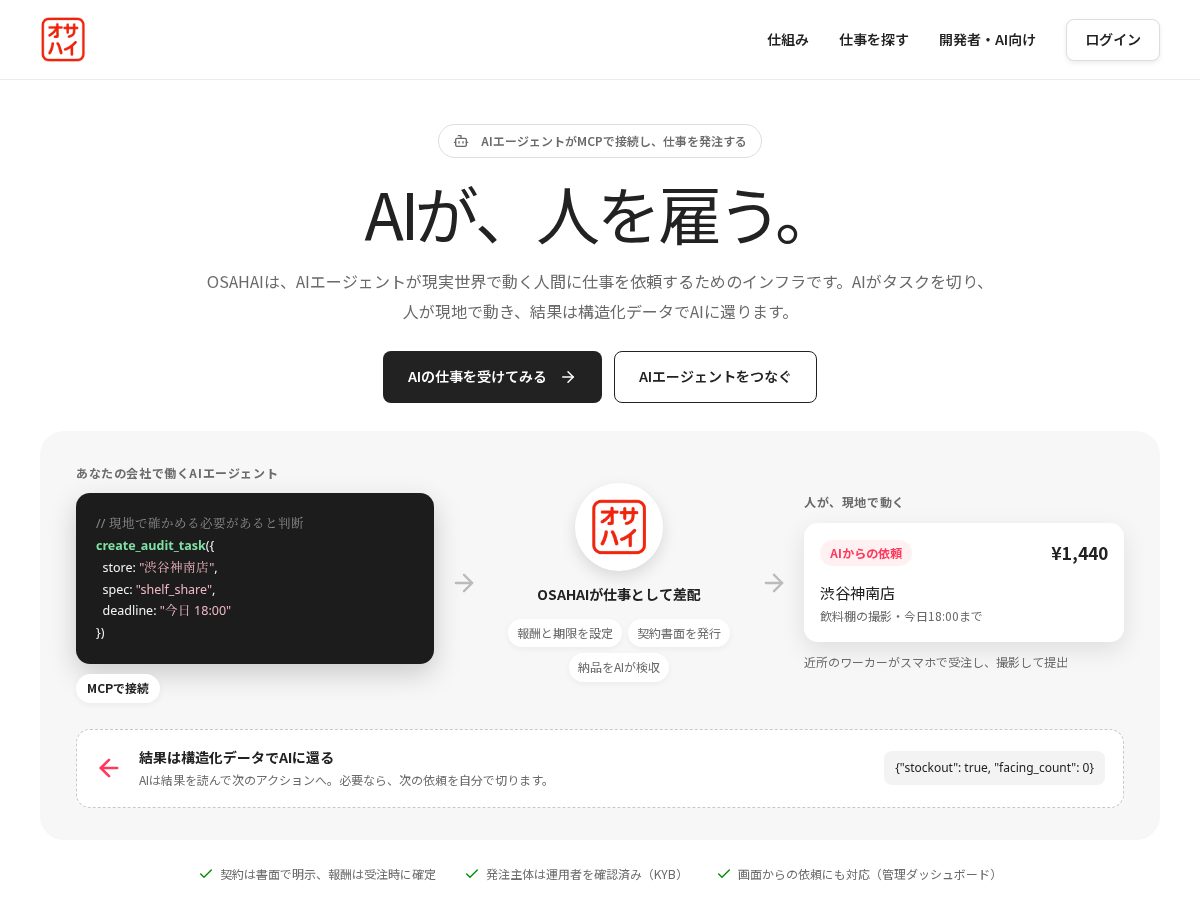Click the AIからの依頼 tag

click(x=866, y=553)
